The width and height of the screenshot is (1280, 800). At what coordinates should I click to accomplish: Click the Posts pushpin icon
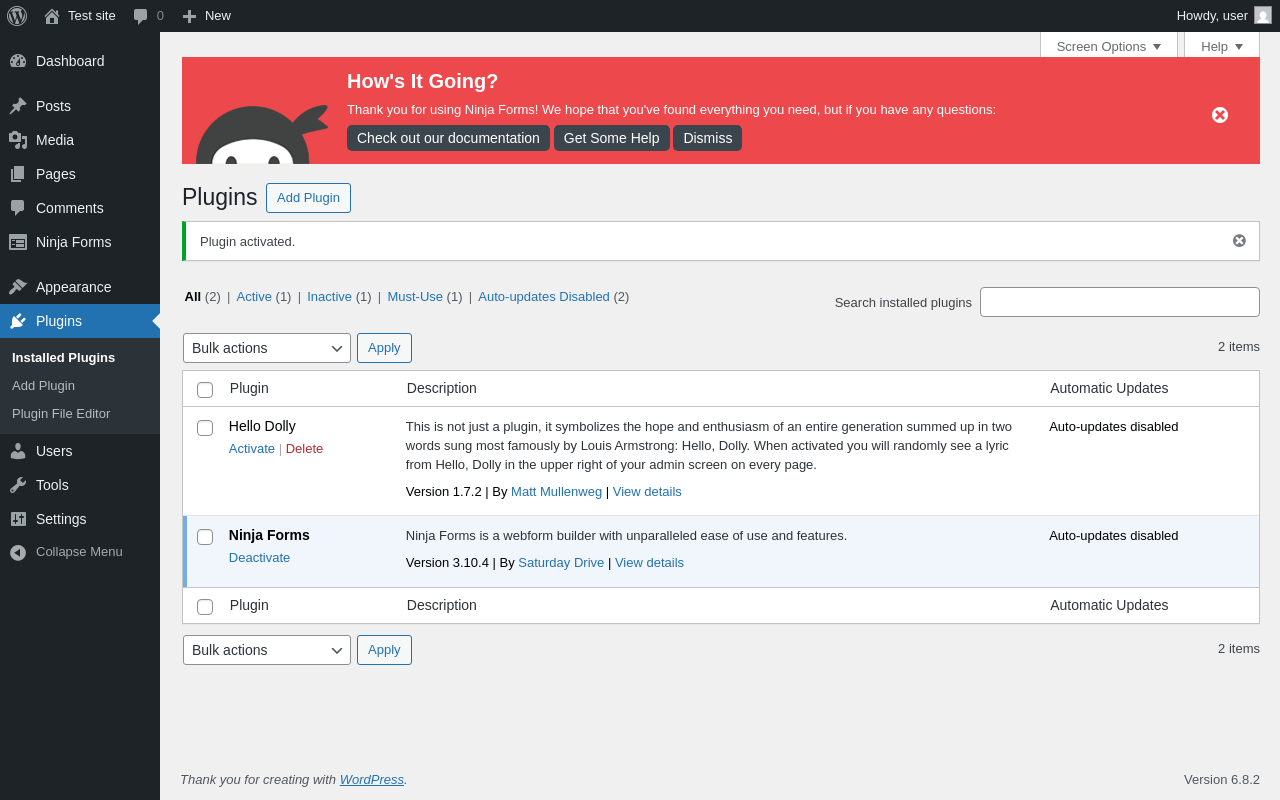[x=18, y=106]
